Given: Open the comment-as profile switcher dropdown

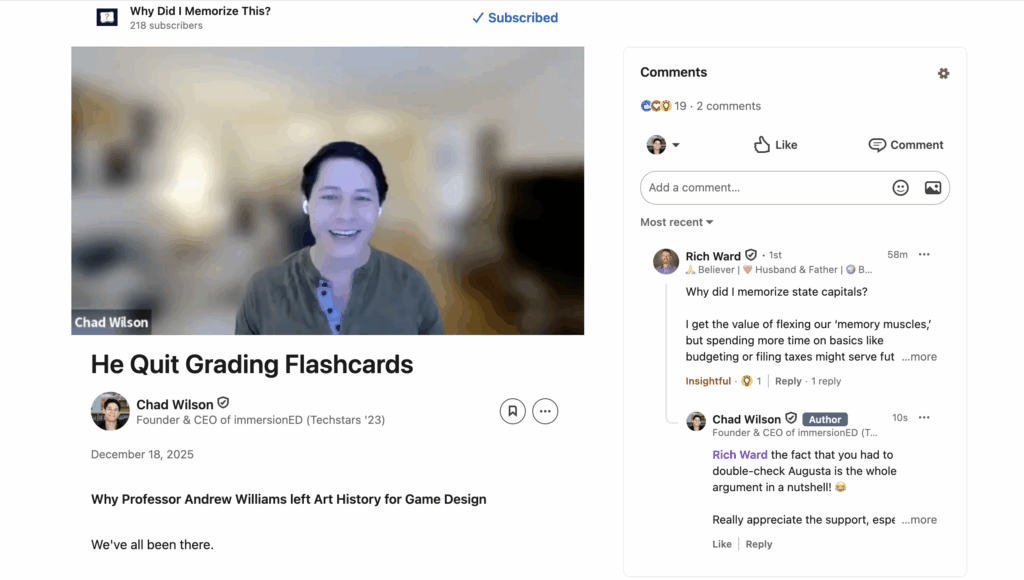Looking at the screenshot, I should pos(663,145).
